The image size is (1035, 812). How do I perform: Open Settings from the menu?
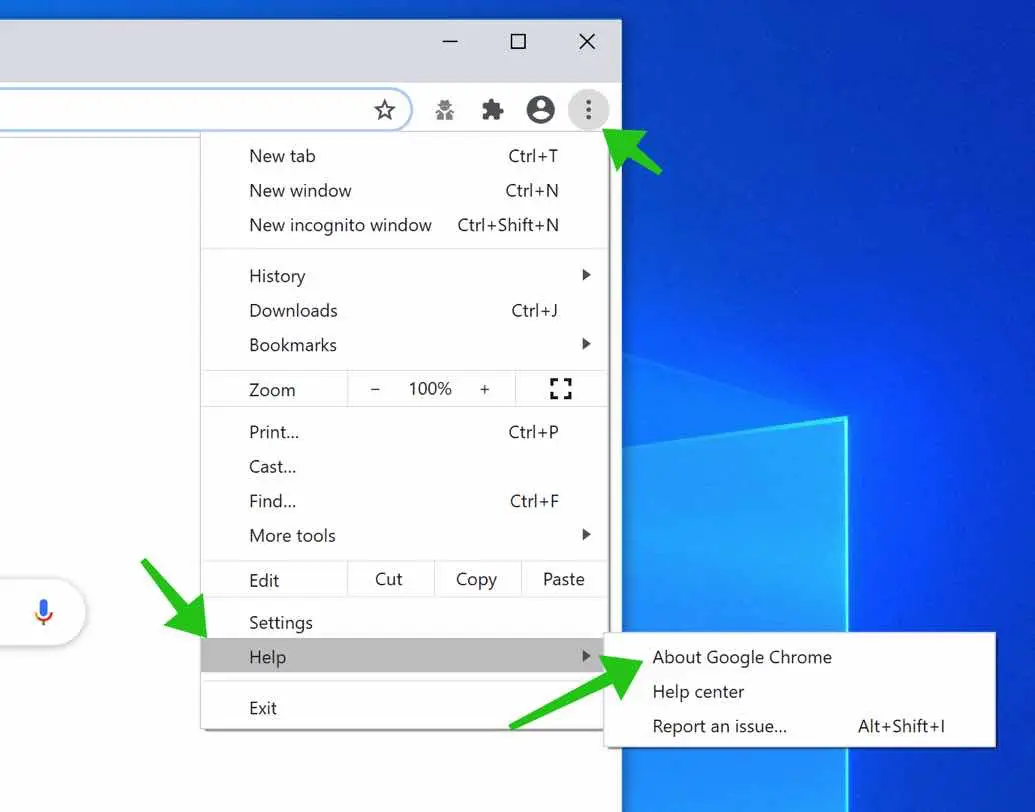click(x=281, y=623)
